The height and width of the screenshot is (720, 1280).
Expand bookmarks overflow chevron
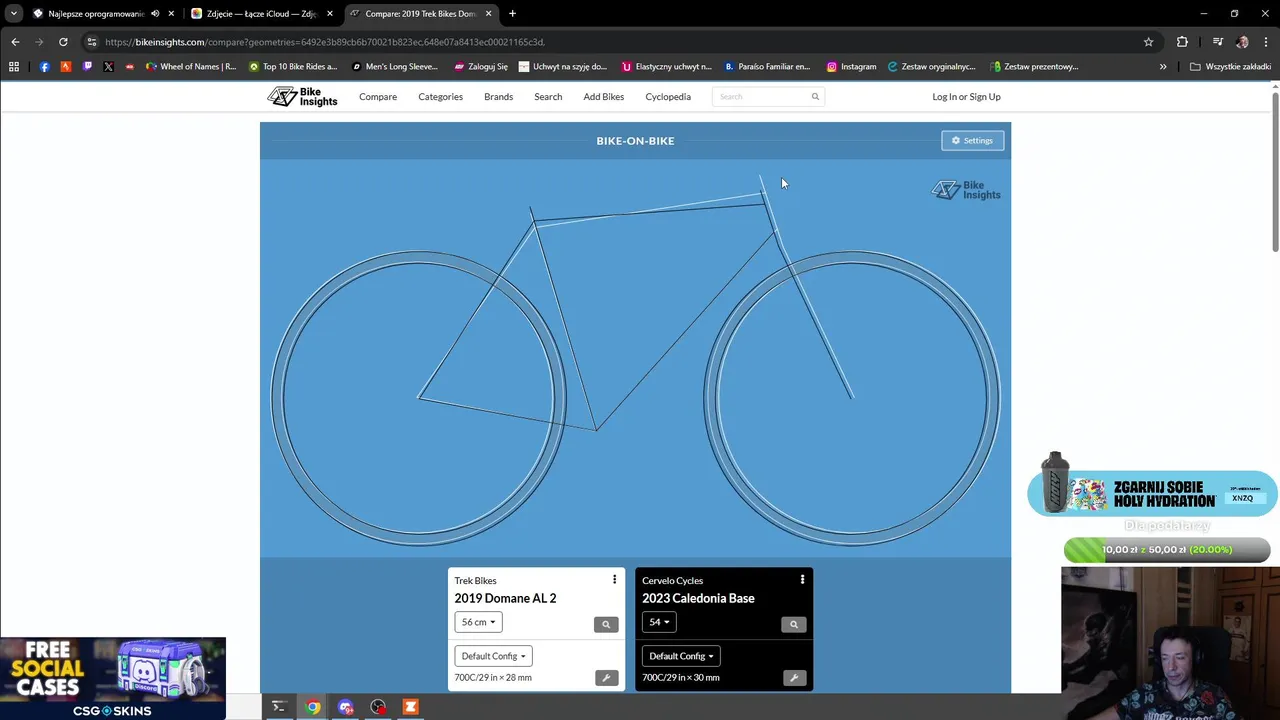[1163, 67]
